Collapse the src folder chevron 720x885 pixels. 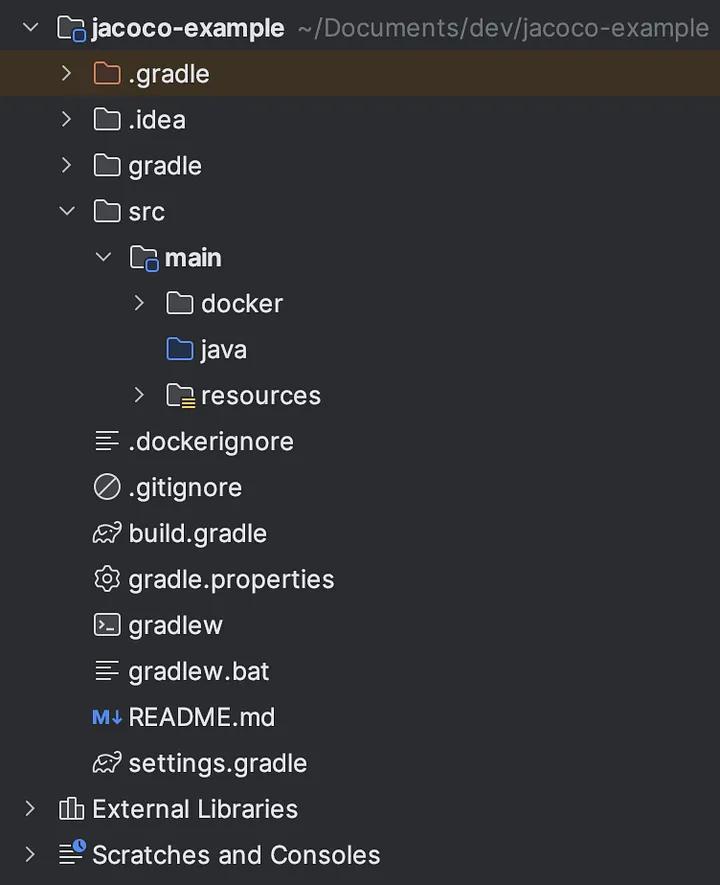click(x=67, y=211)
